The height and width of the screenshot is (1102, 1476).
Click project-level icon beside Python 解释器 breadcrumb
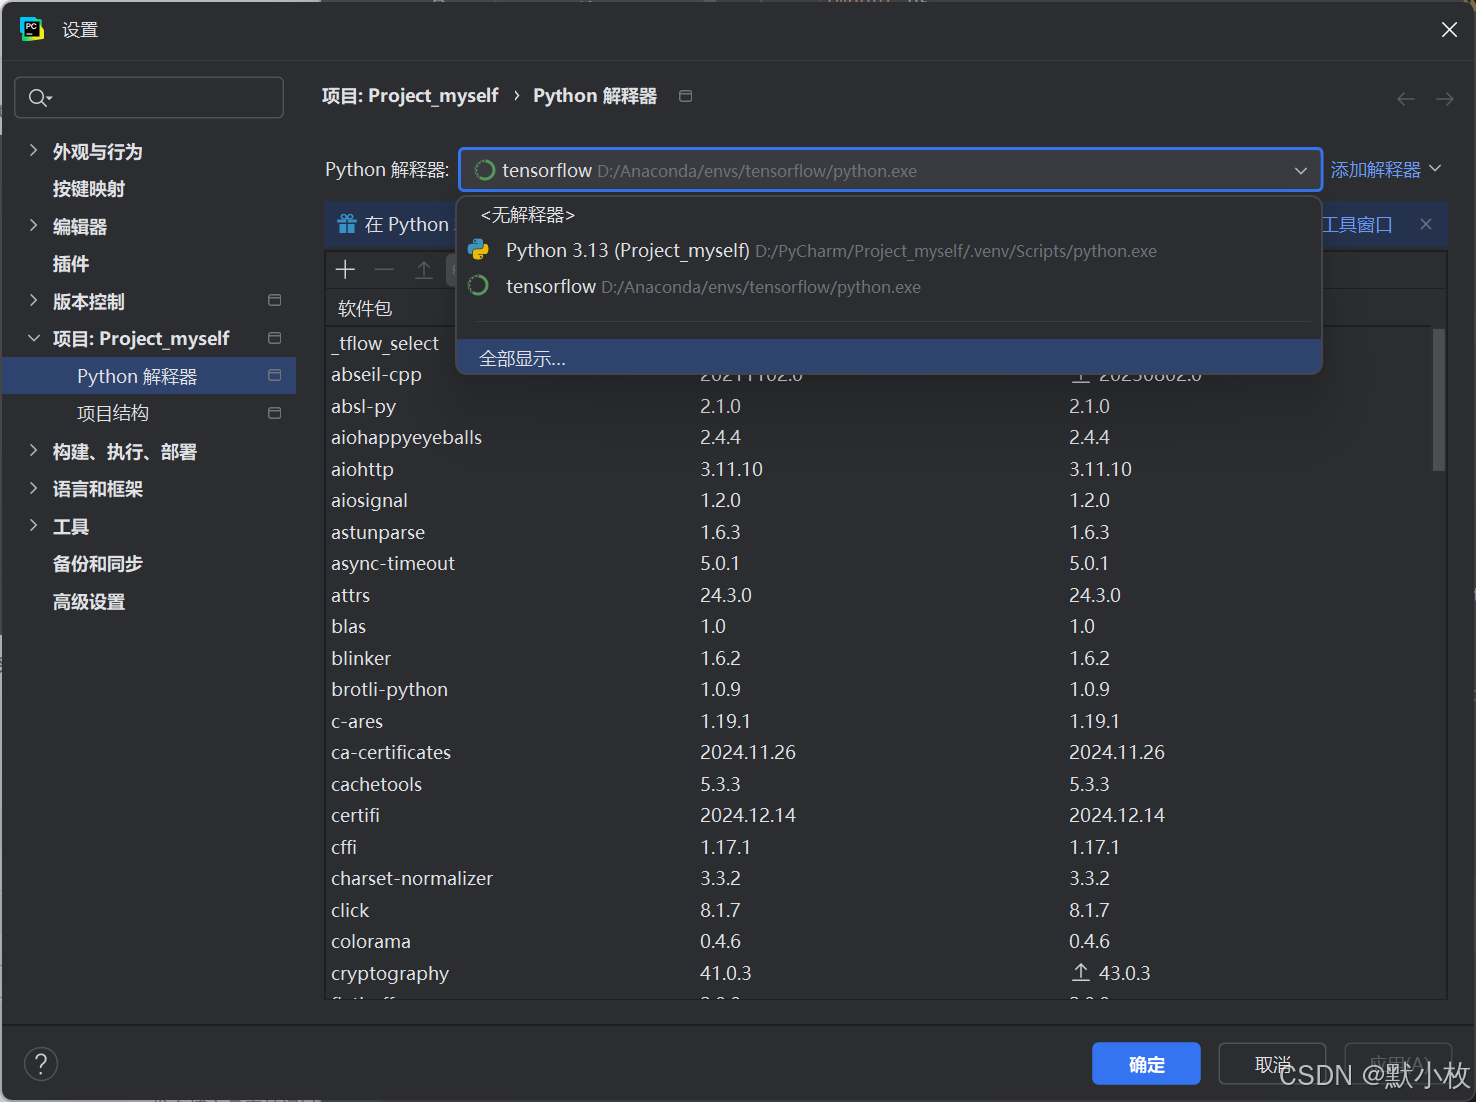[x=685, y=96]
